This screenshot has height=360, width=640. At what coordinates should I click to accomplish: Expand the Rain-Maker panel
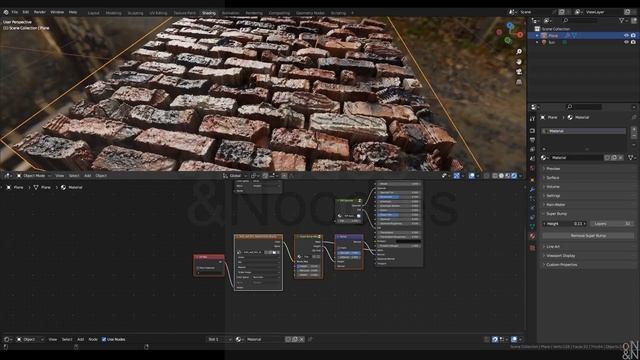coord(556,204)
